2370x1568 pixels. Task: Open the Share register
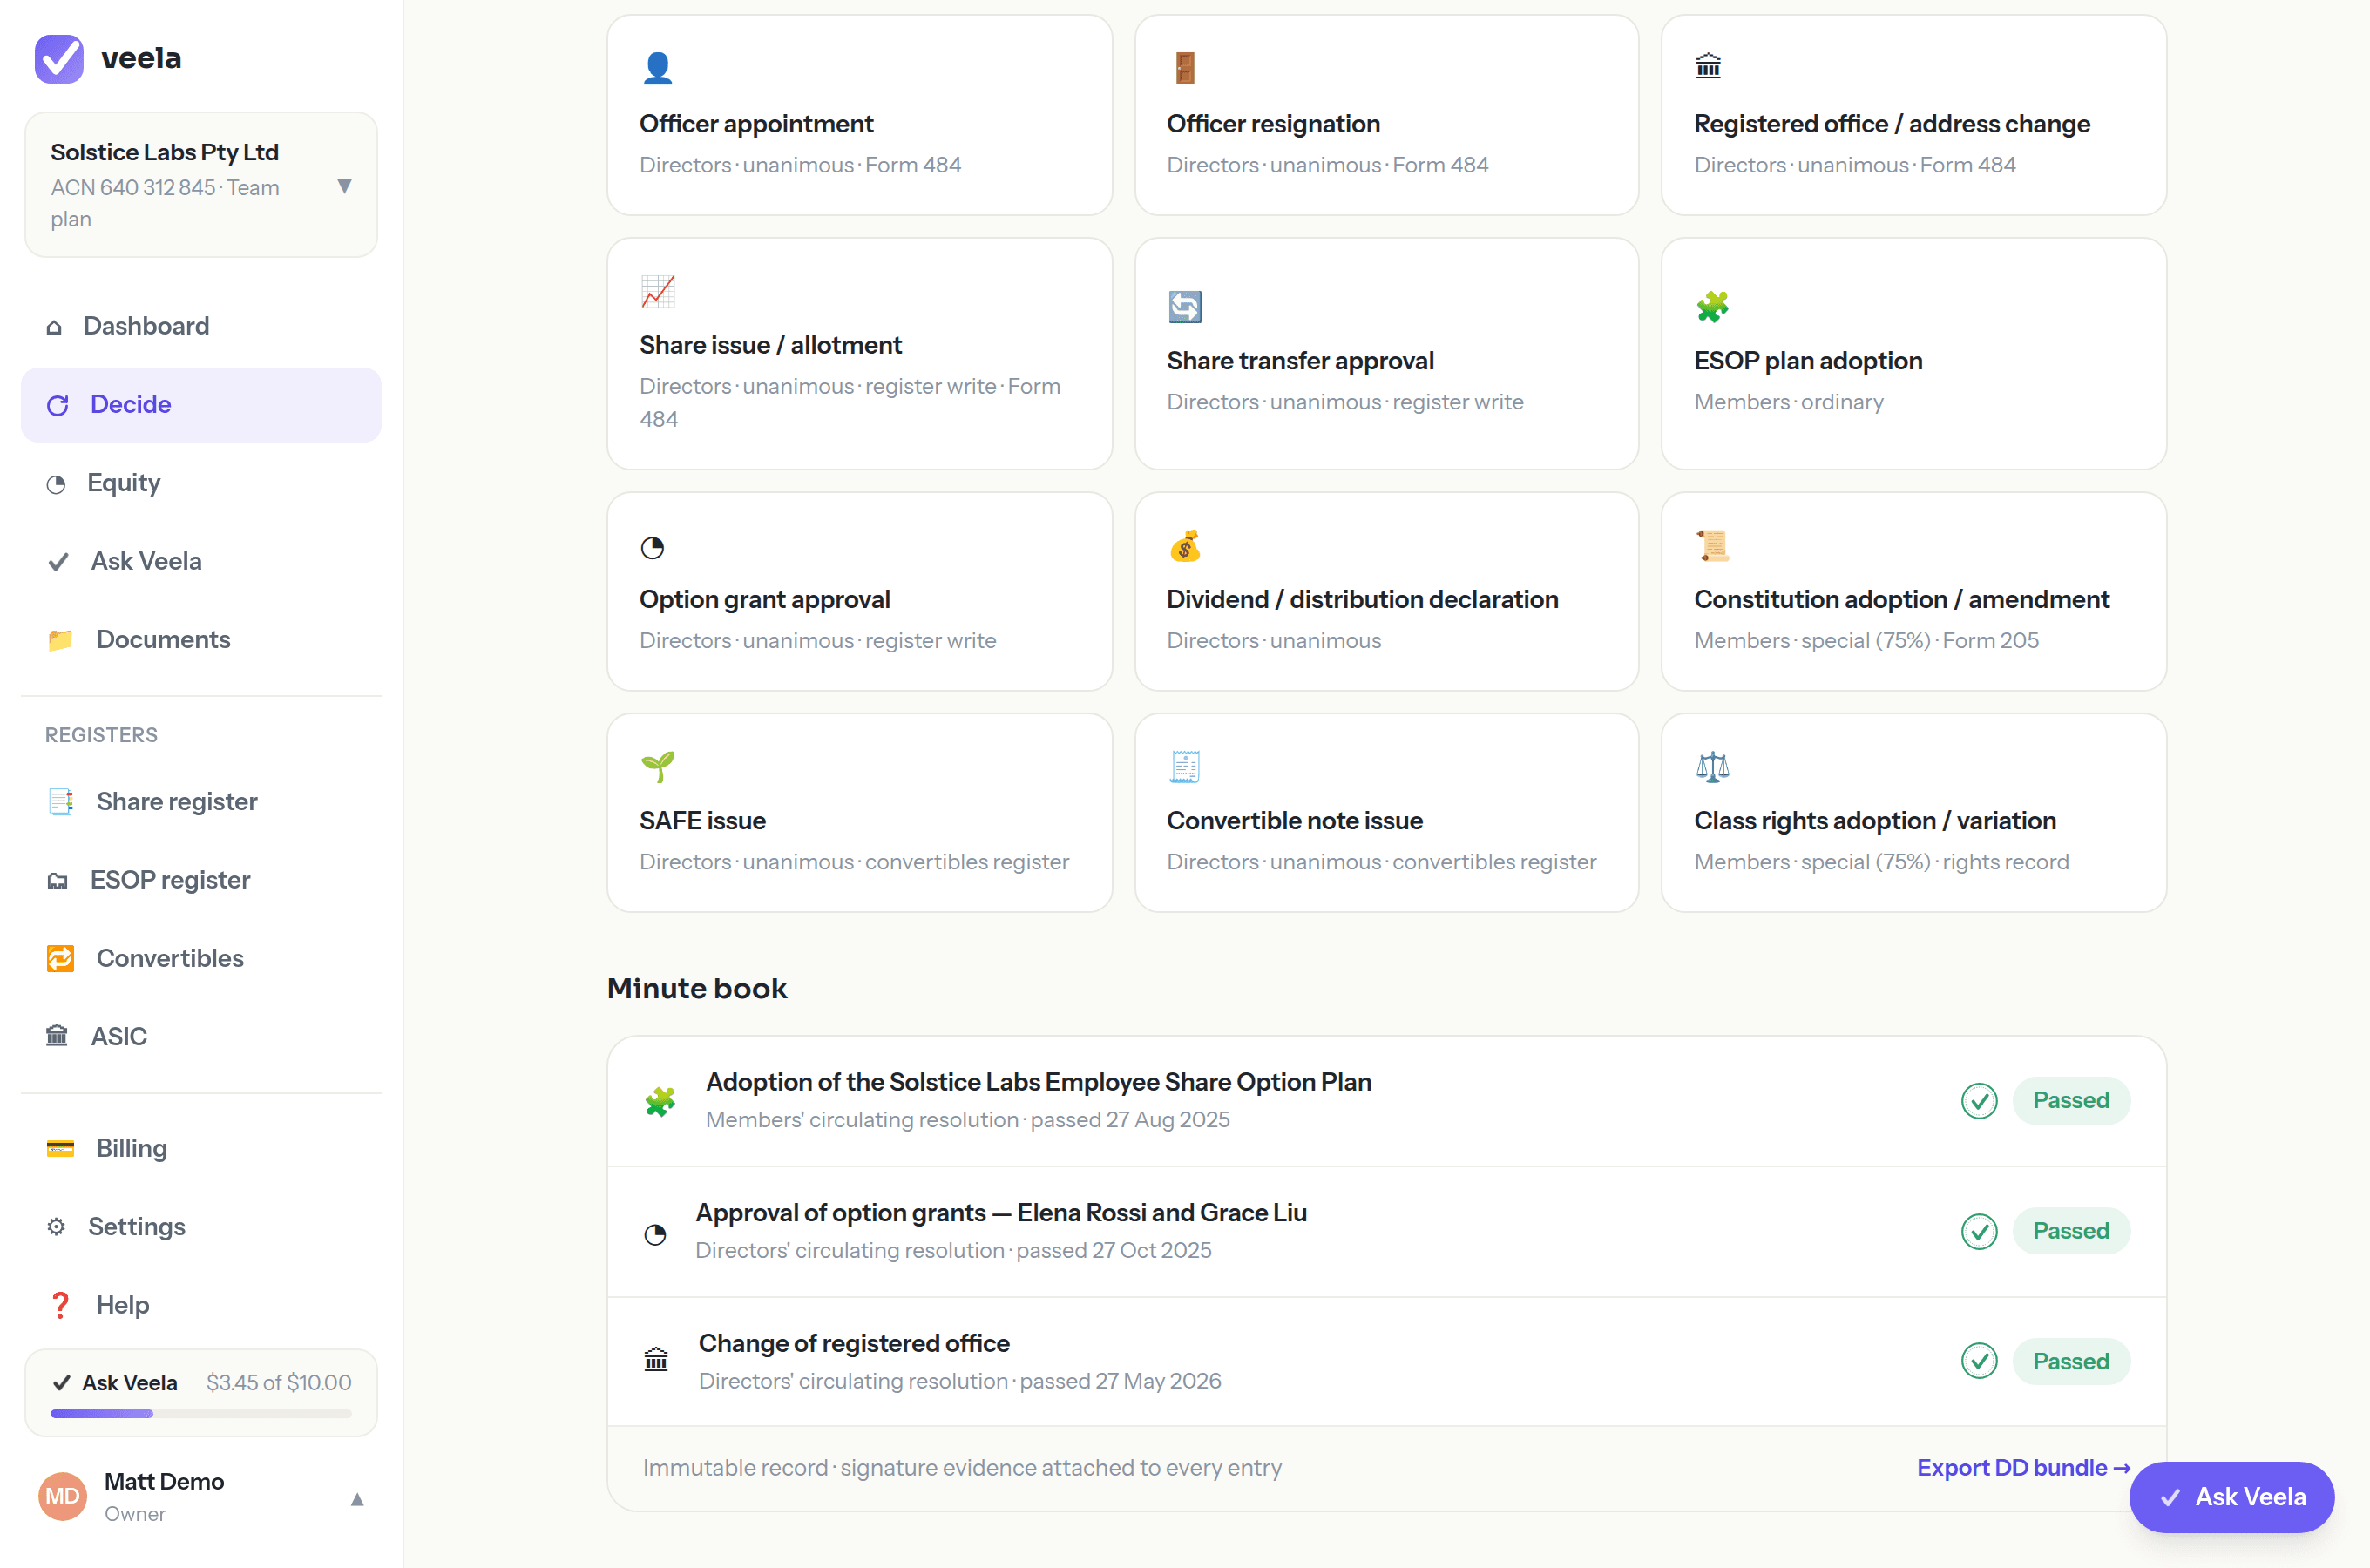[201, 802]
